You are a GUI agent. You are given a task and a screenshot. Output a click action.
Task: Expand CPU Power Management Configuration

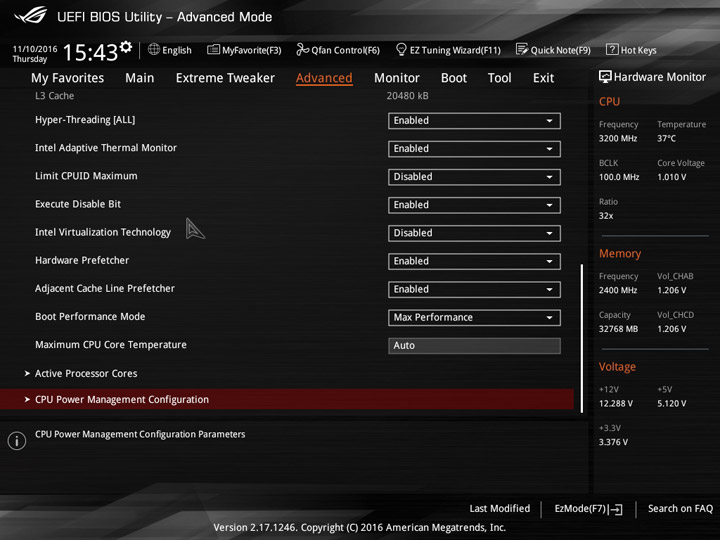287,399
